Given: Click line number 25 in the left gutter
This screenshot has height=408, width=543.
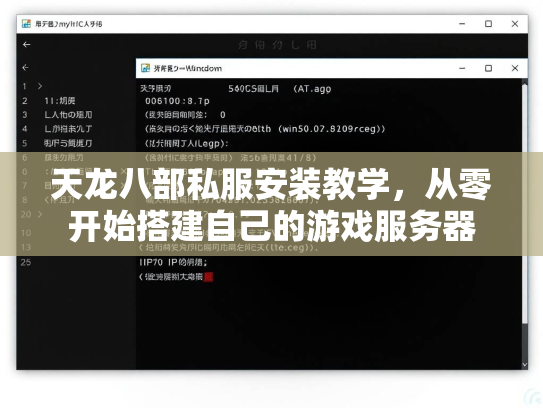Looking at the screenshot, I should point(26,262).
